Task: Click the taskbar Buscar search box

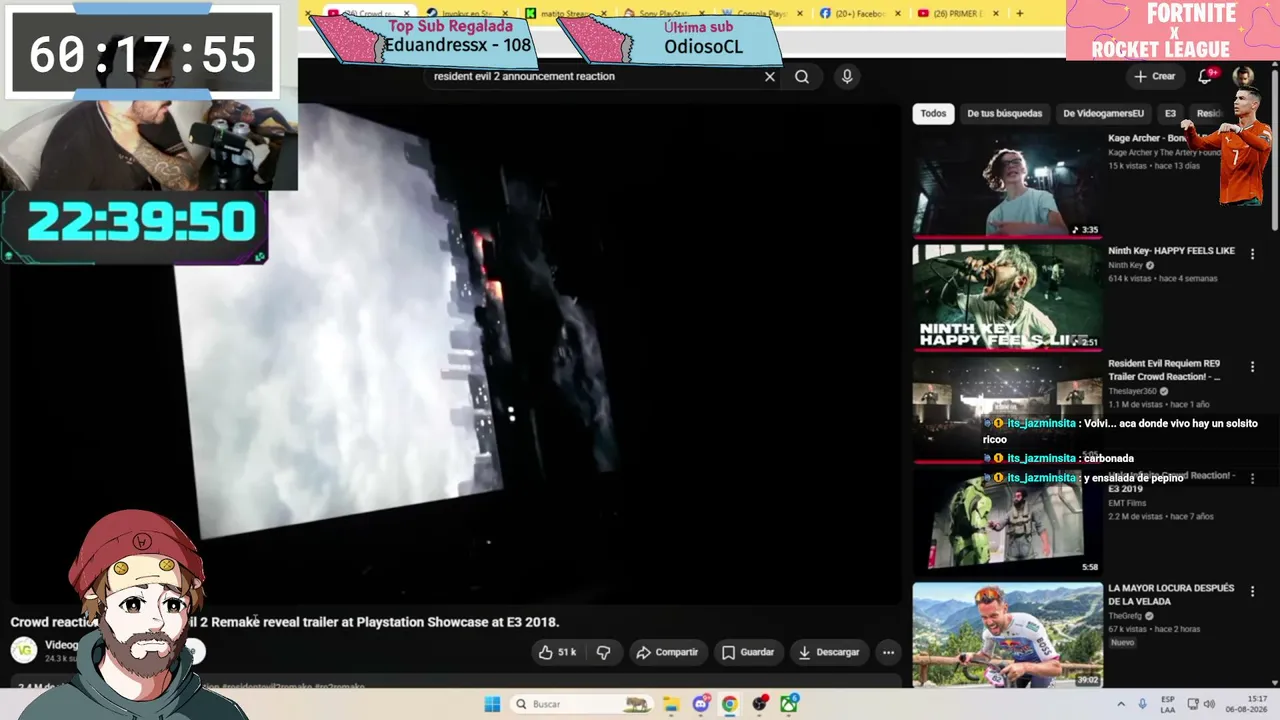Action: pos(583,704)
